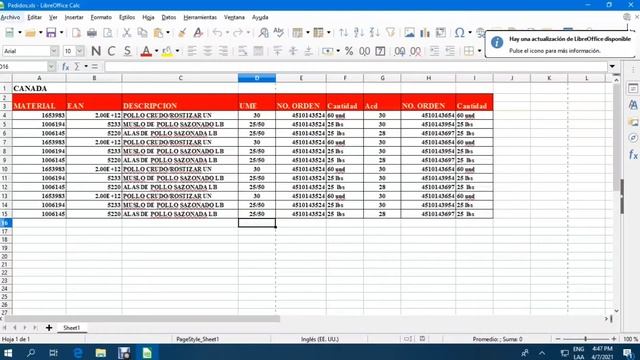
Task: Toggle wrap text icon
Action: point(243,51)
